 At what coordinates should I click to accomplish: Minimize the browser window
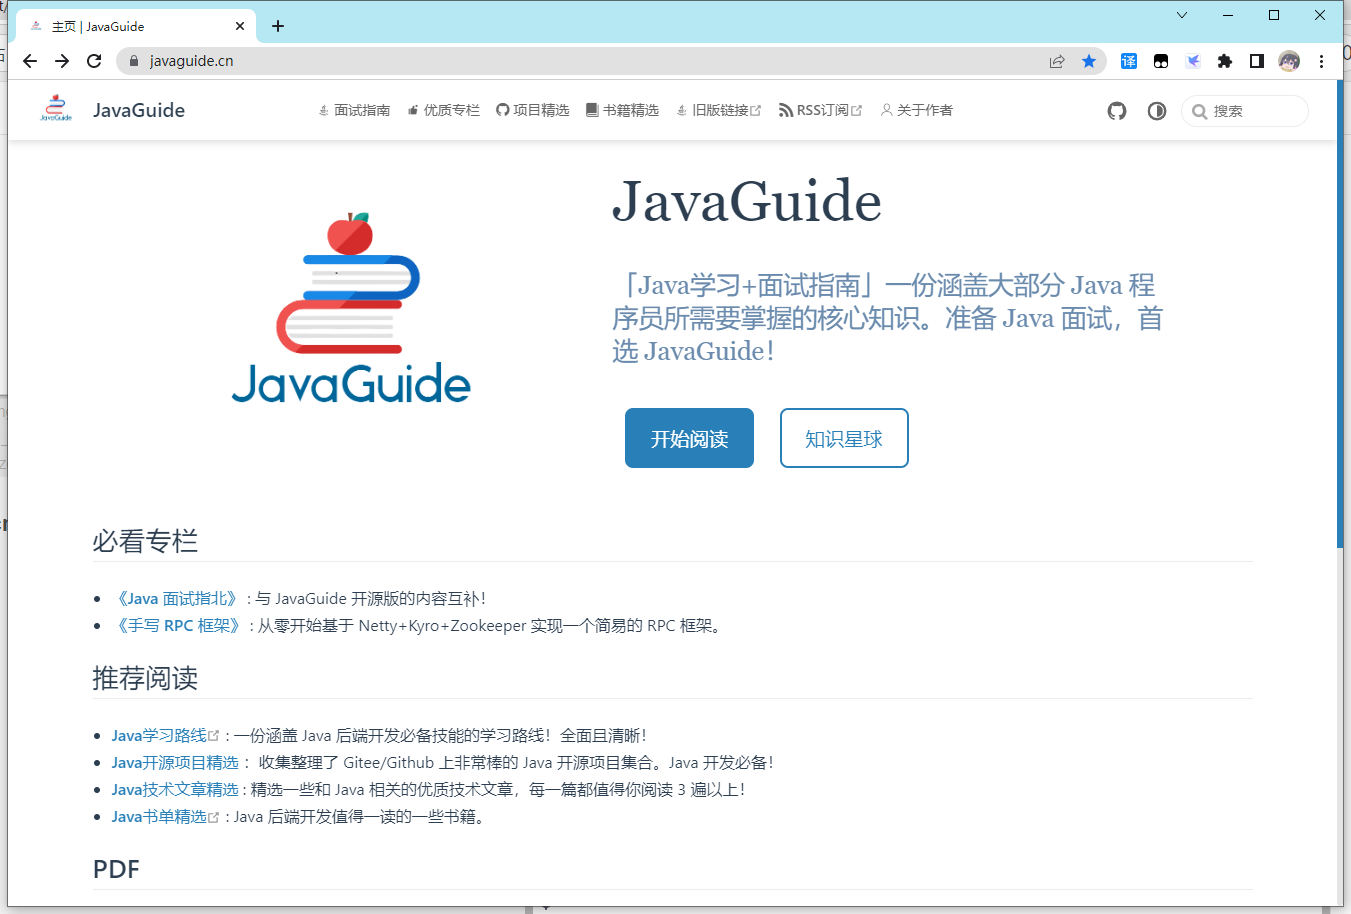pyautogui.click(x=1228, y=15)
